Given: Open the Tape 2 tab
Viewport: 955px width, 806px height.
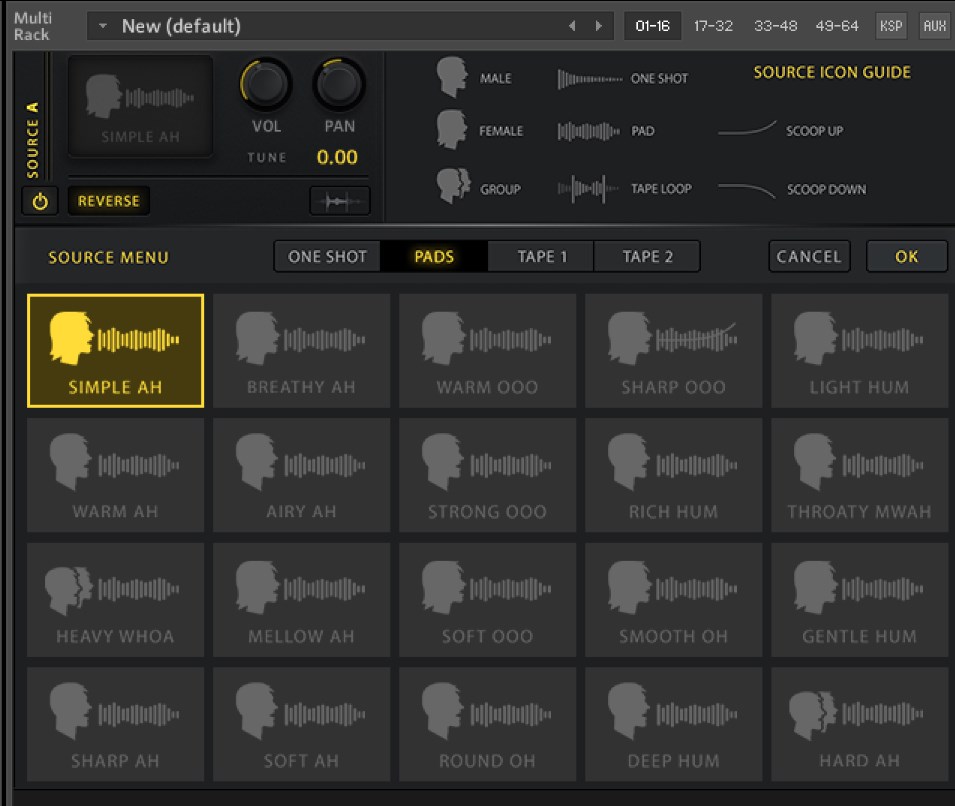Looking at the screenshot, I should point(647,257).
